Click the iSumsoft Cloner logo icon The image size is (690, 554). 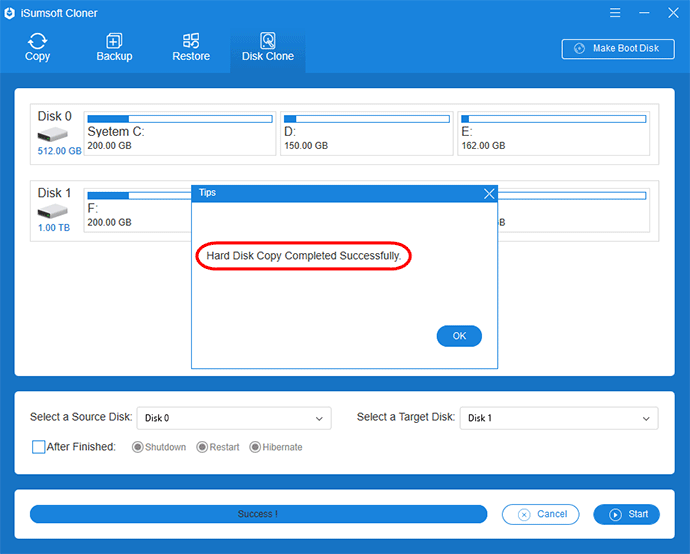click(x=10, y=13)
